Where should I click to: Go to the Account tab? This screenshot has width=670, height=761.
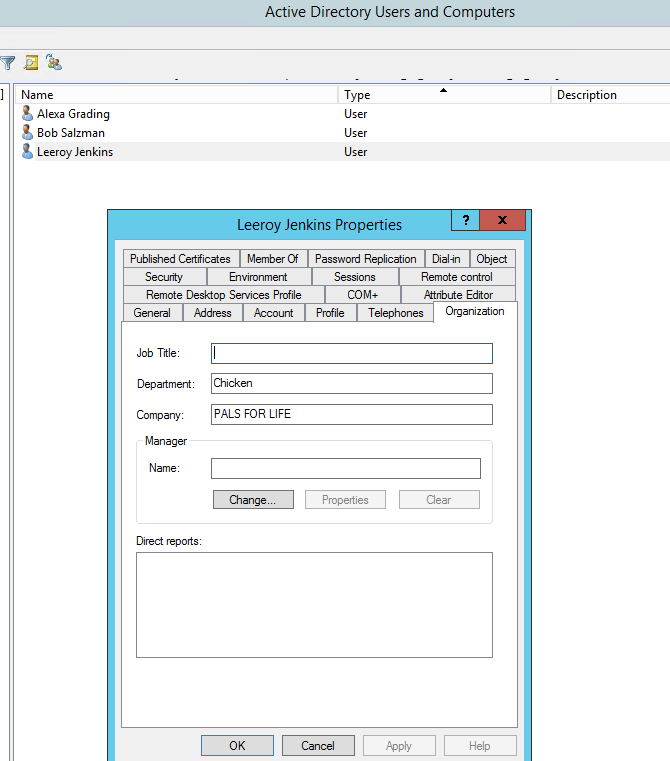pyautogui.click(x=273, y=313)
